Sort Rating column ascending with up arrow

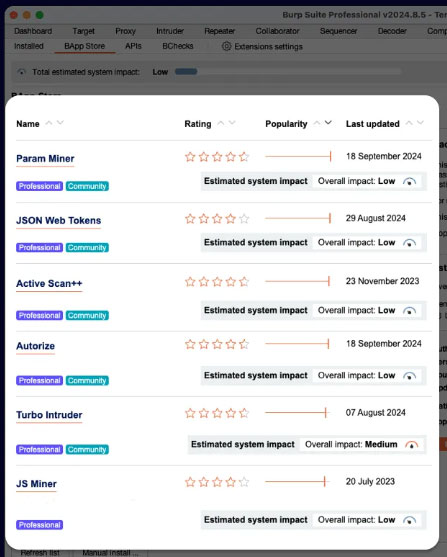(221, 123)
